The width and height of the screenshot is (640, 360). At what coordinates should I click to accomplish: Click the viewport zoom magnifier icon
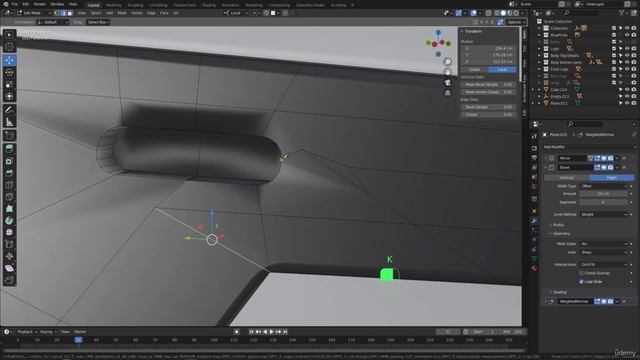pyautogui.click(x=448, y=62)
